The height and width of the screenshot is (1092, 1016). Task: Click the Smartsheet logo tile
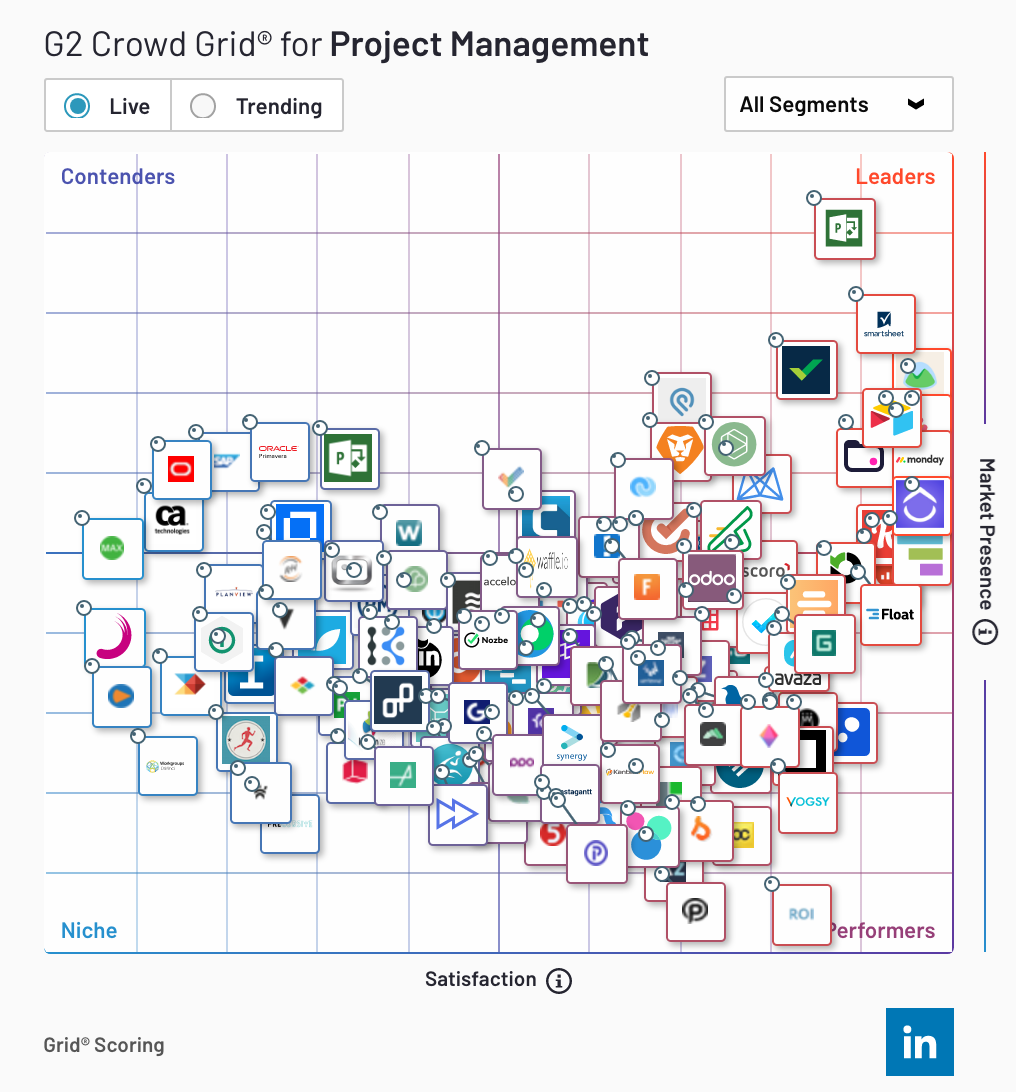tap(885, 324)
